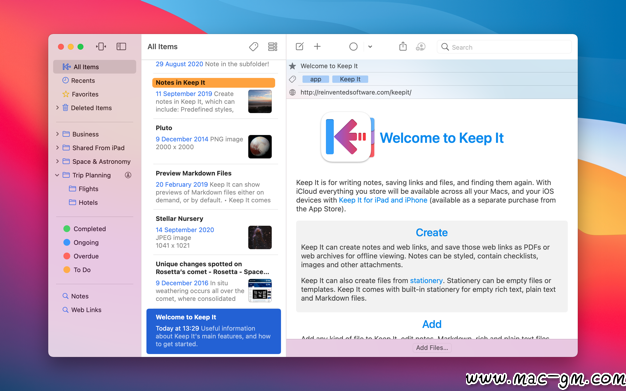Click the Keep It app logo image
This screenshot has width=626, height=391.
347,137
